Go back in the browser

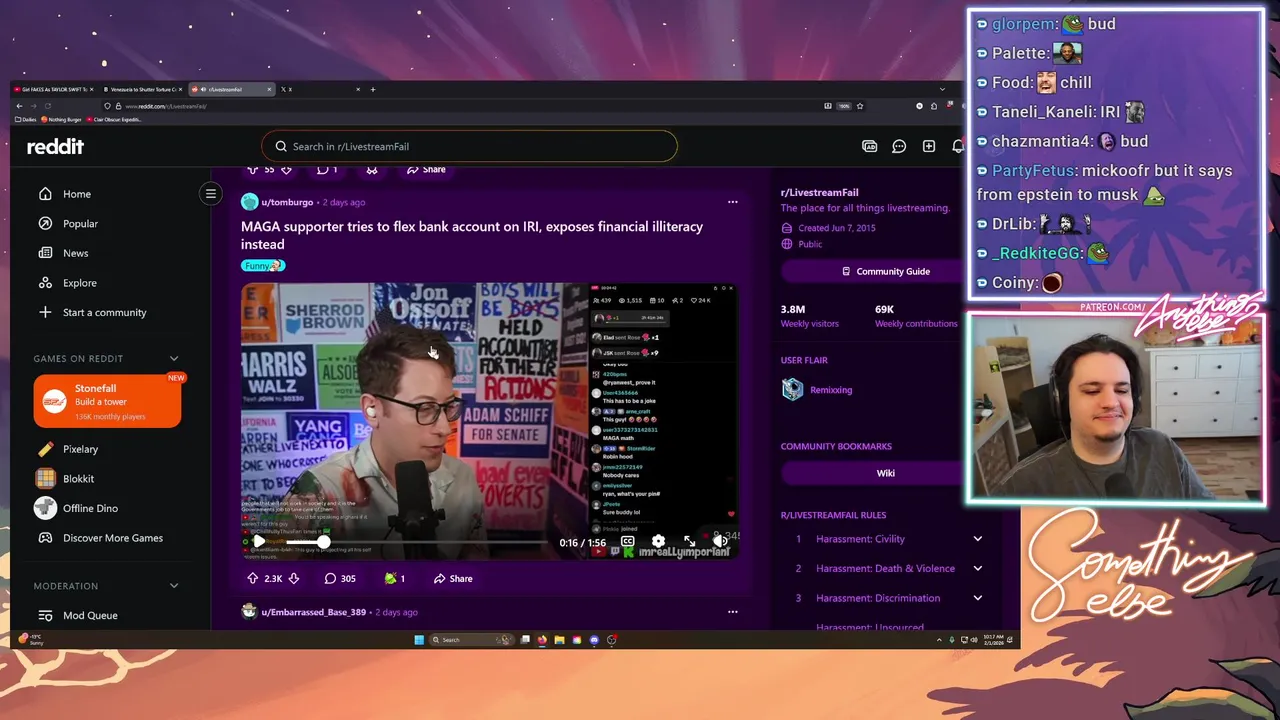click(19, 106)
